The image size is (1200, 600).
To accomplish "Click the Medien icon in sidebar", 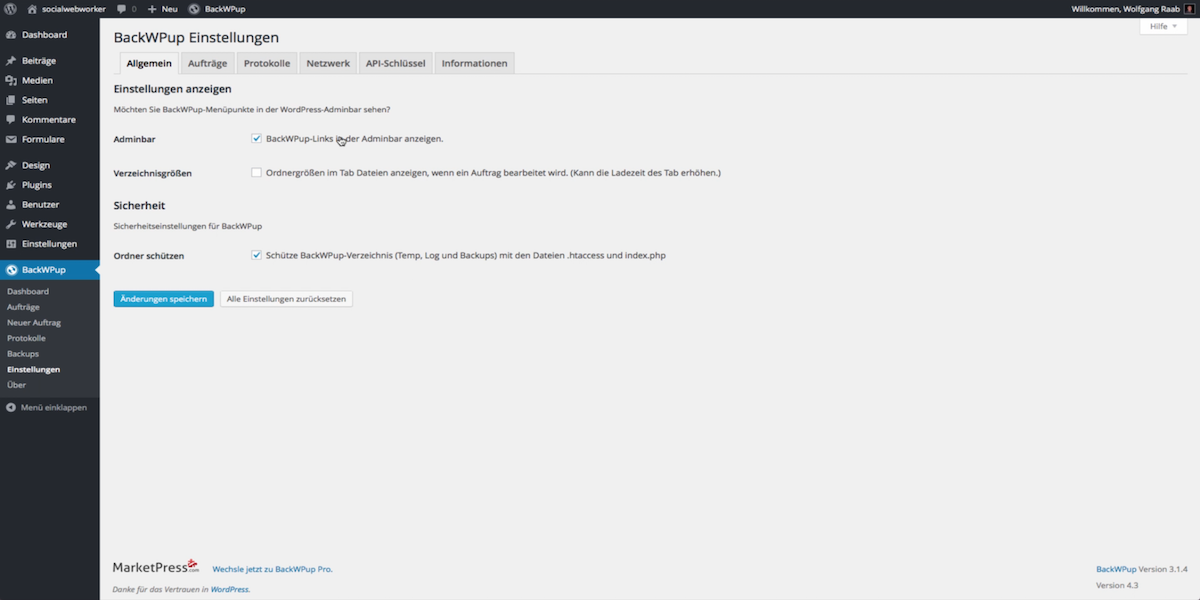I will click(x=11, y=81).
